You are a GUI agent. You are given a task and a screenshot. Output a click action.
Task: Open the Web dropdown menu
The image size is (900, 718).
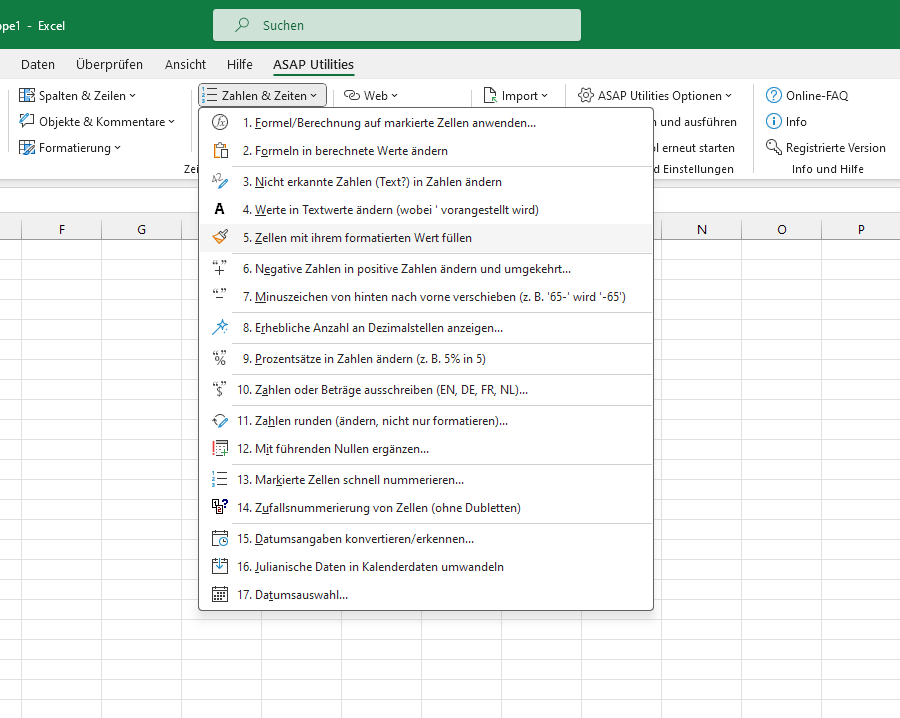pos(371,95)
